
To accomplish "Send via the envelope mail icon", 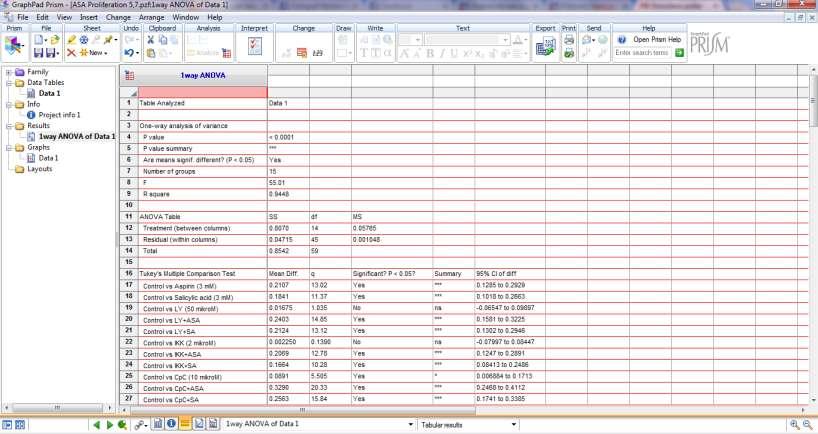I will [588, 40].
